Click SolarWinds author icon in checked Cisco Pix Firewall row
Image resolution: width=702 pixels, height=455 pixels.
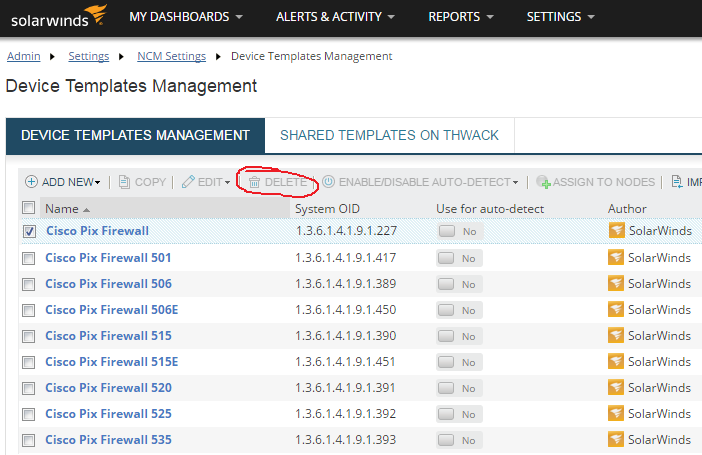(617, 231)
